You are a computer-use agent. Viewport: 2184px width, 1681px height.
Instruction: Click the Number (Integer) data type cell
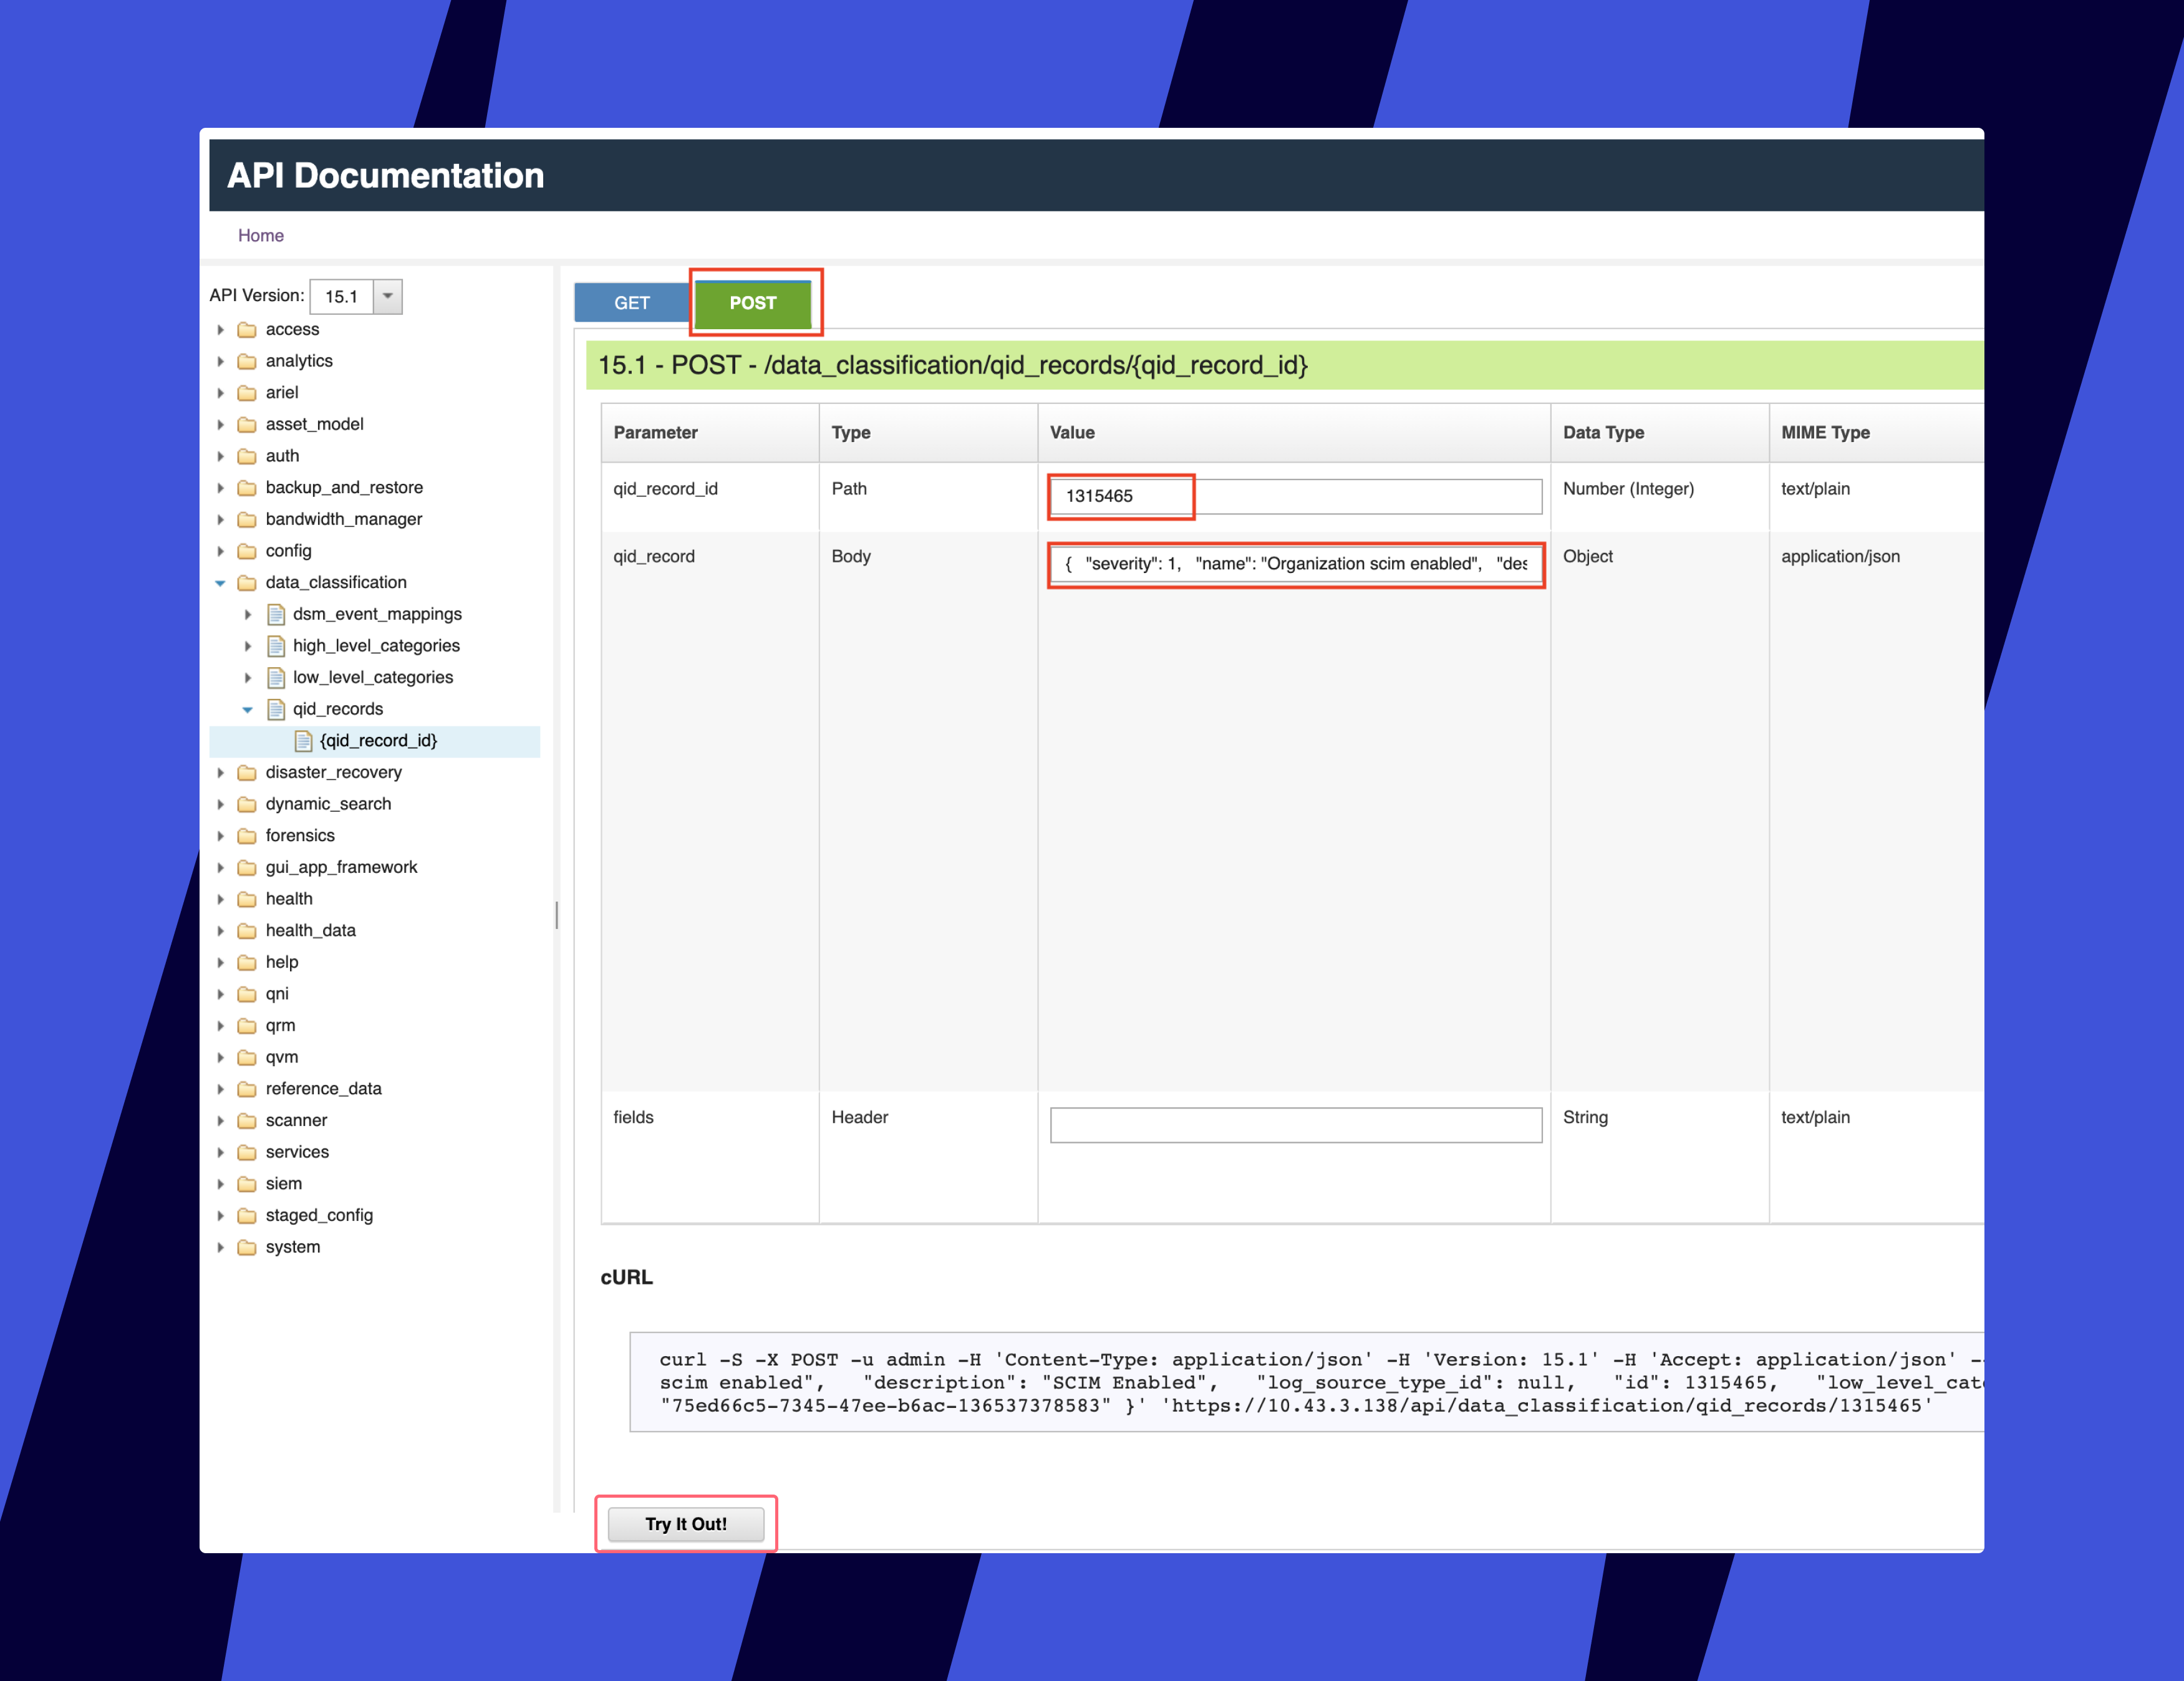tap(1660, 497)
